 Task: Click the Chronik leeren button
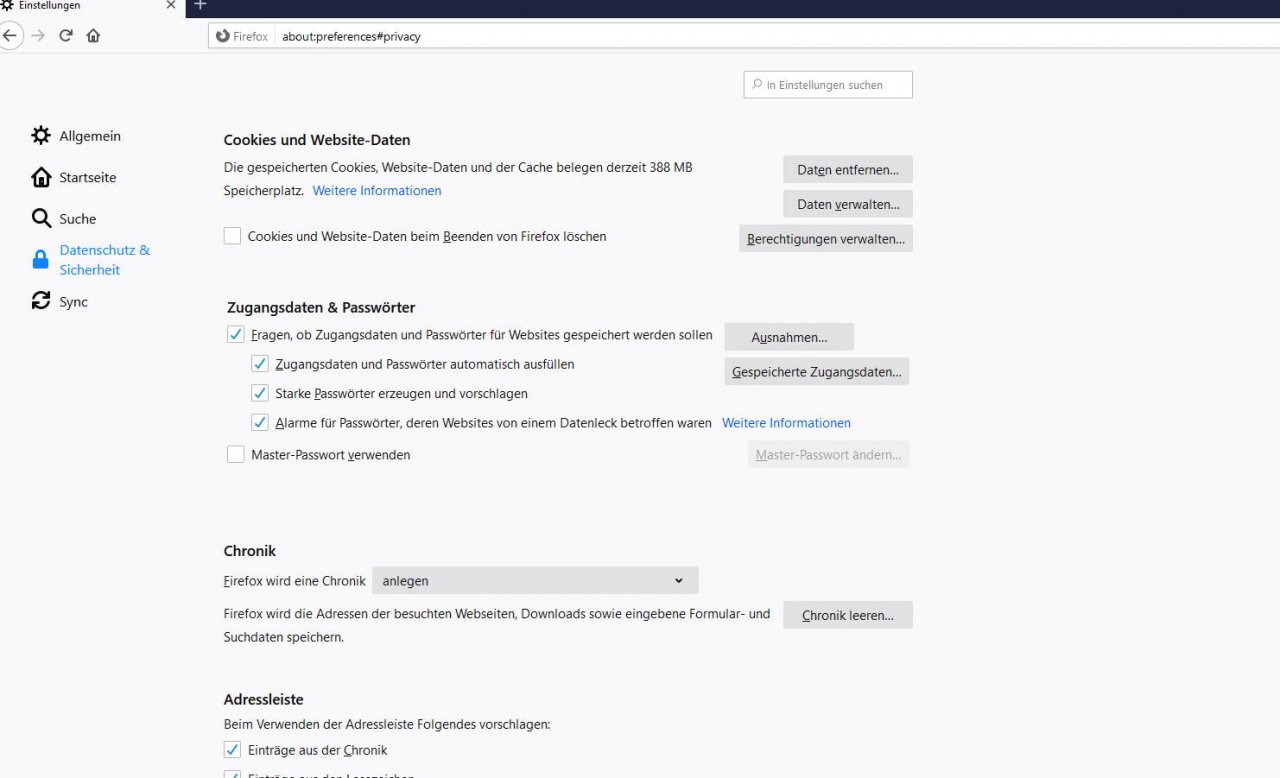[848, 615]
